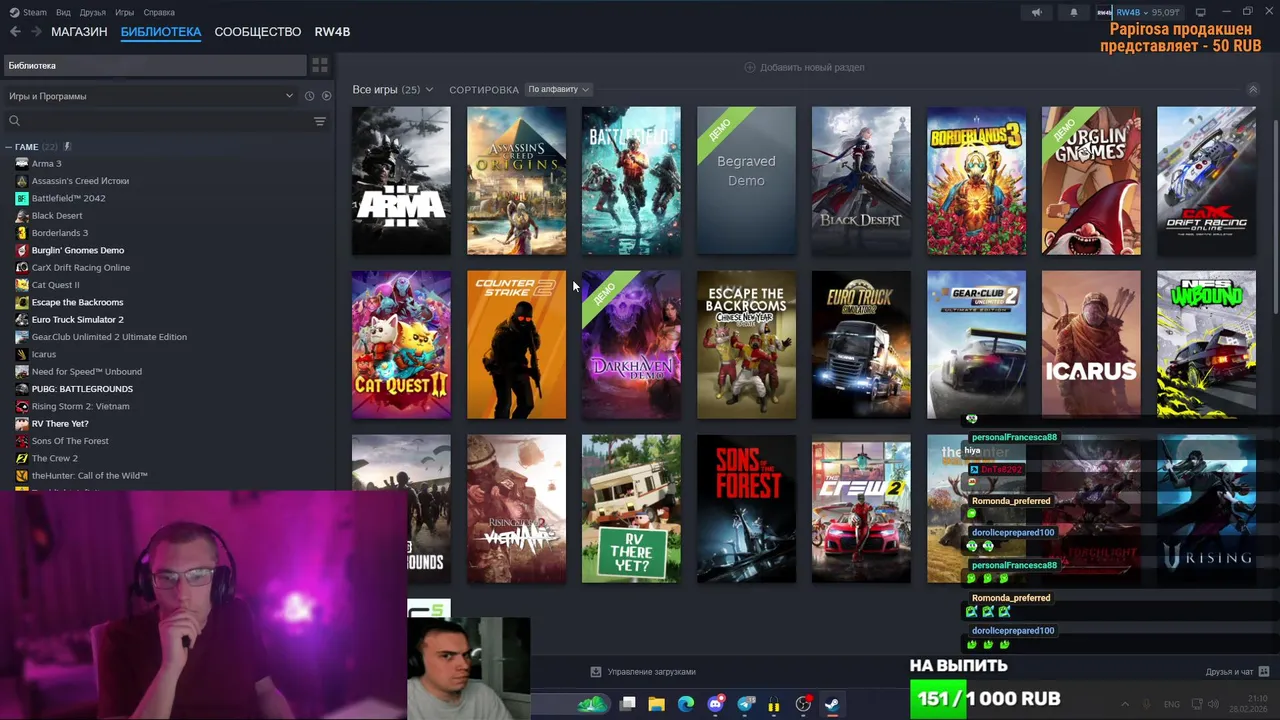Open the NFS Unbound cover

1206,345
